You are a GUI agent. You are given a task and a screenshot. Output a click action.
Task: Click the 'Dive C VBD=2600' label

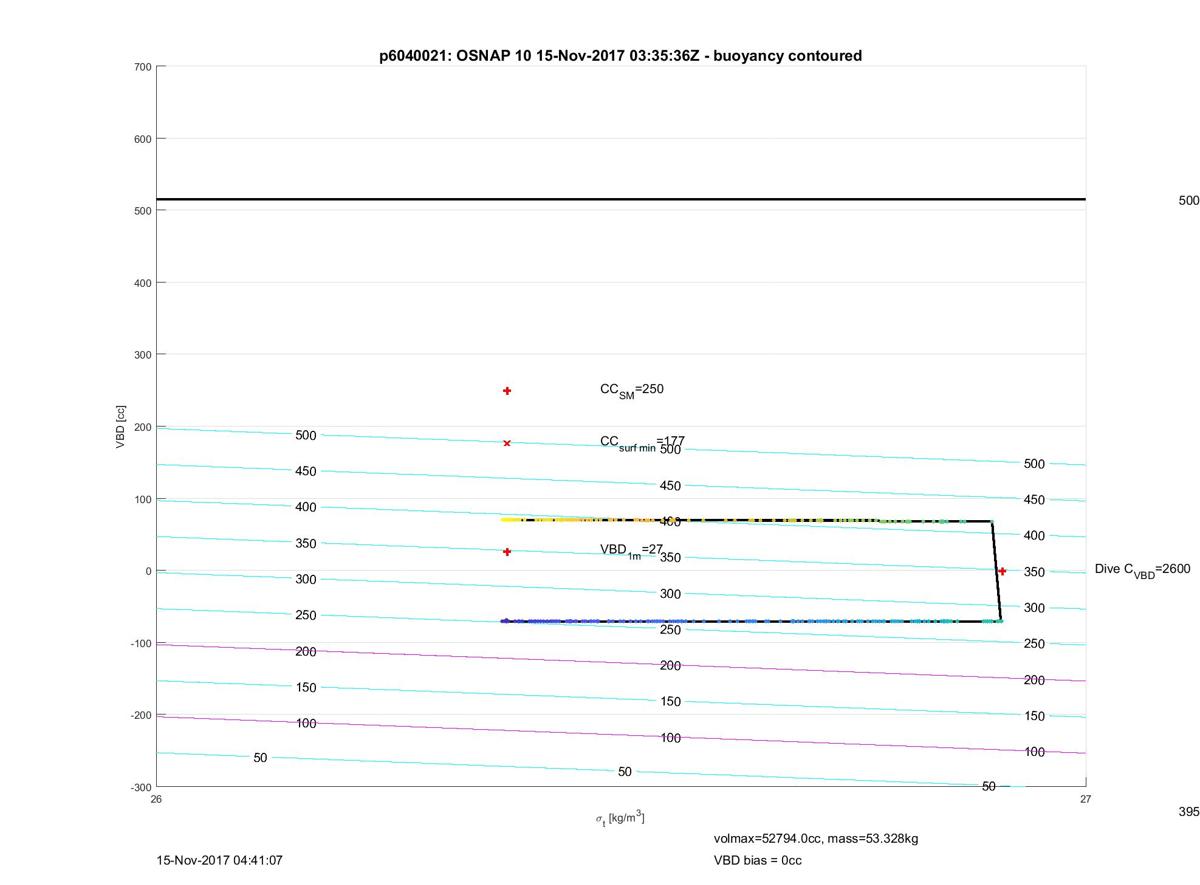[1143, 570]
